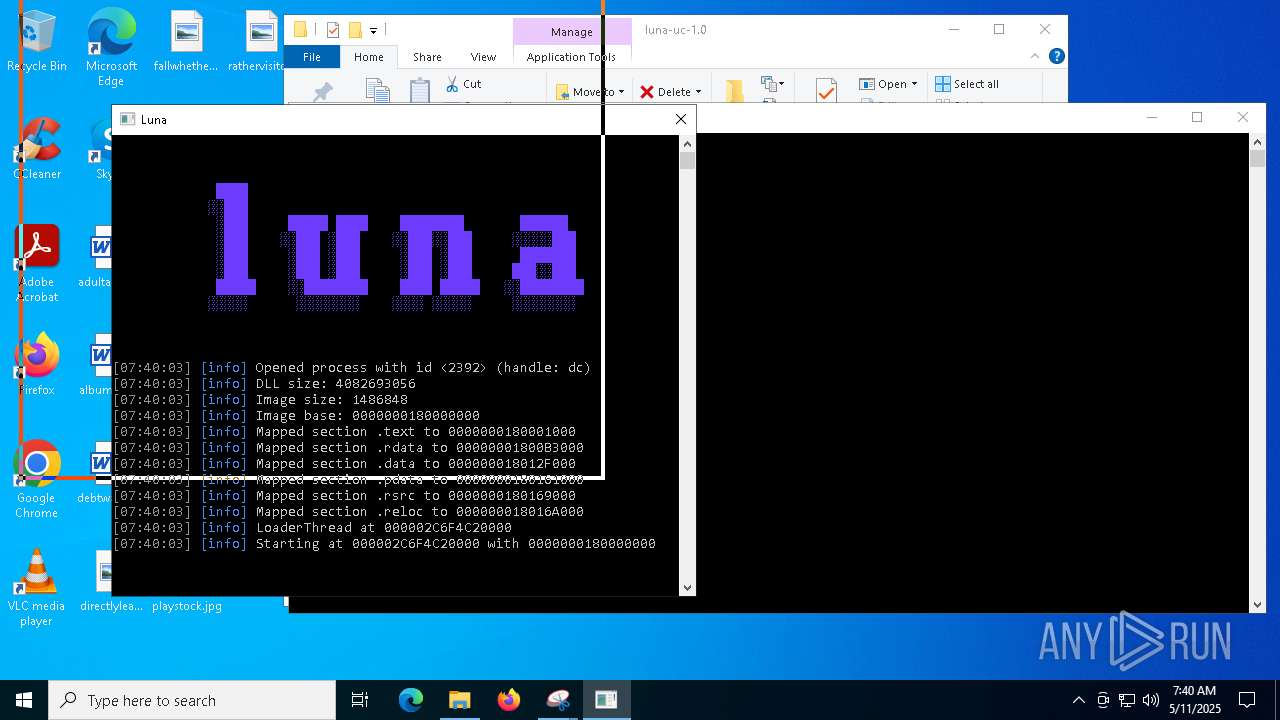Open Firefox from the taskbar

(x=508, y=700)
